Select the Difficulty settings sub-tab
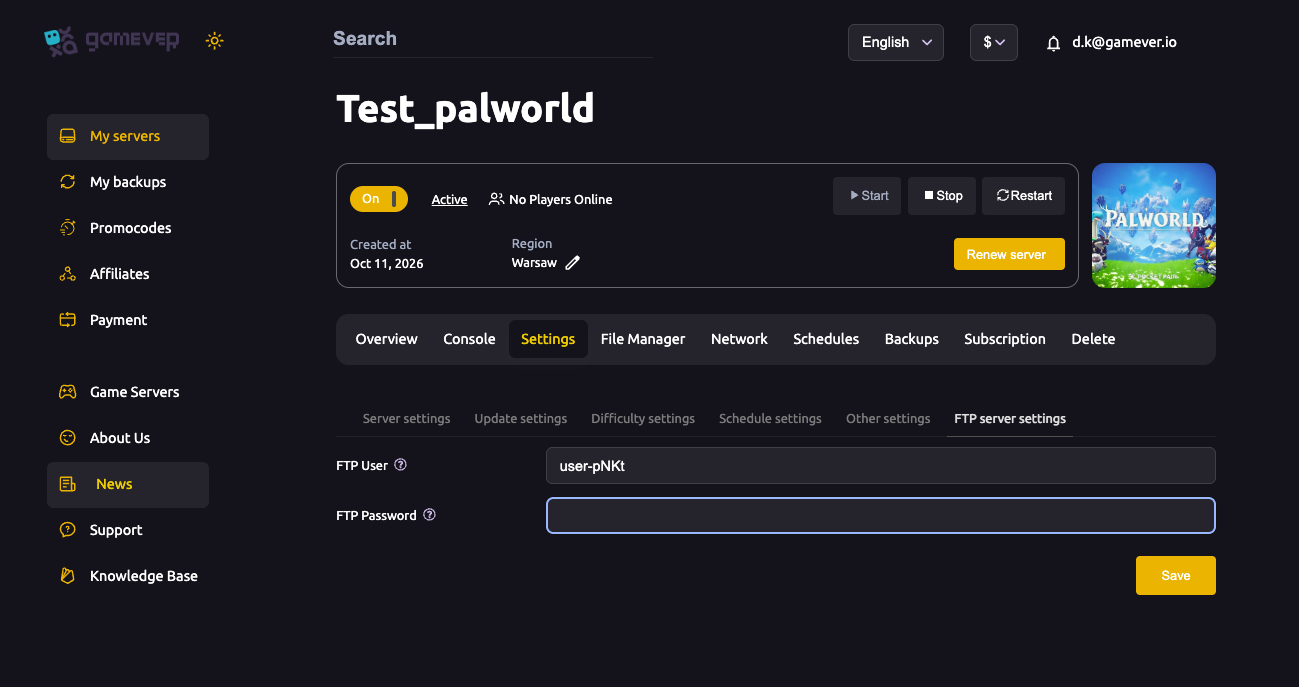The height and width of the screenshot is (687, 1299). [643, 418]
